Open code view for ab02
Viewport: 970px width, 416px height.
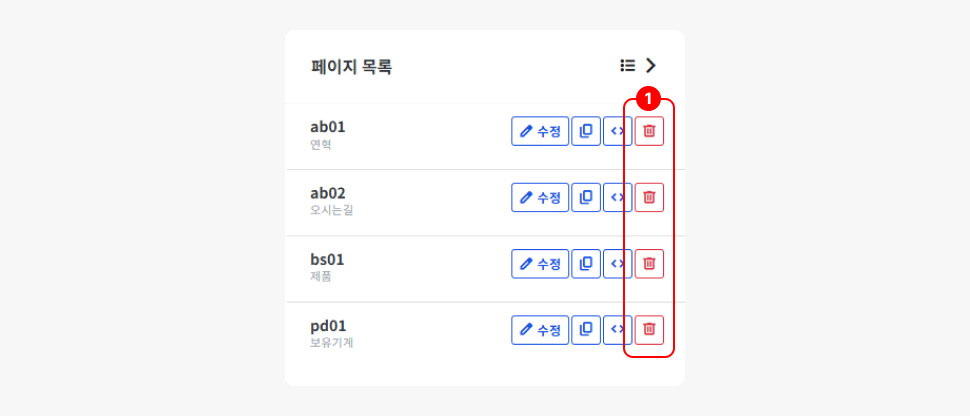[x=616, y=197]
